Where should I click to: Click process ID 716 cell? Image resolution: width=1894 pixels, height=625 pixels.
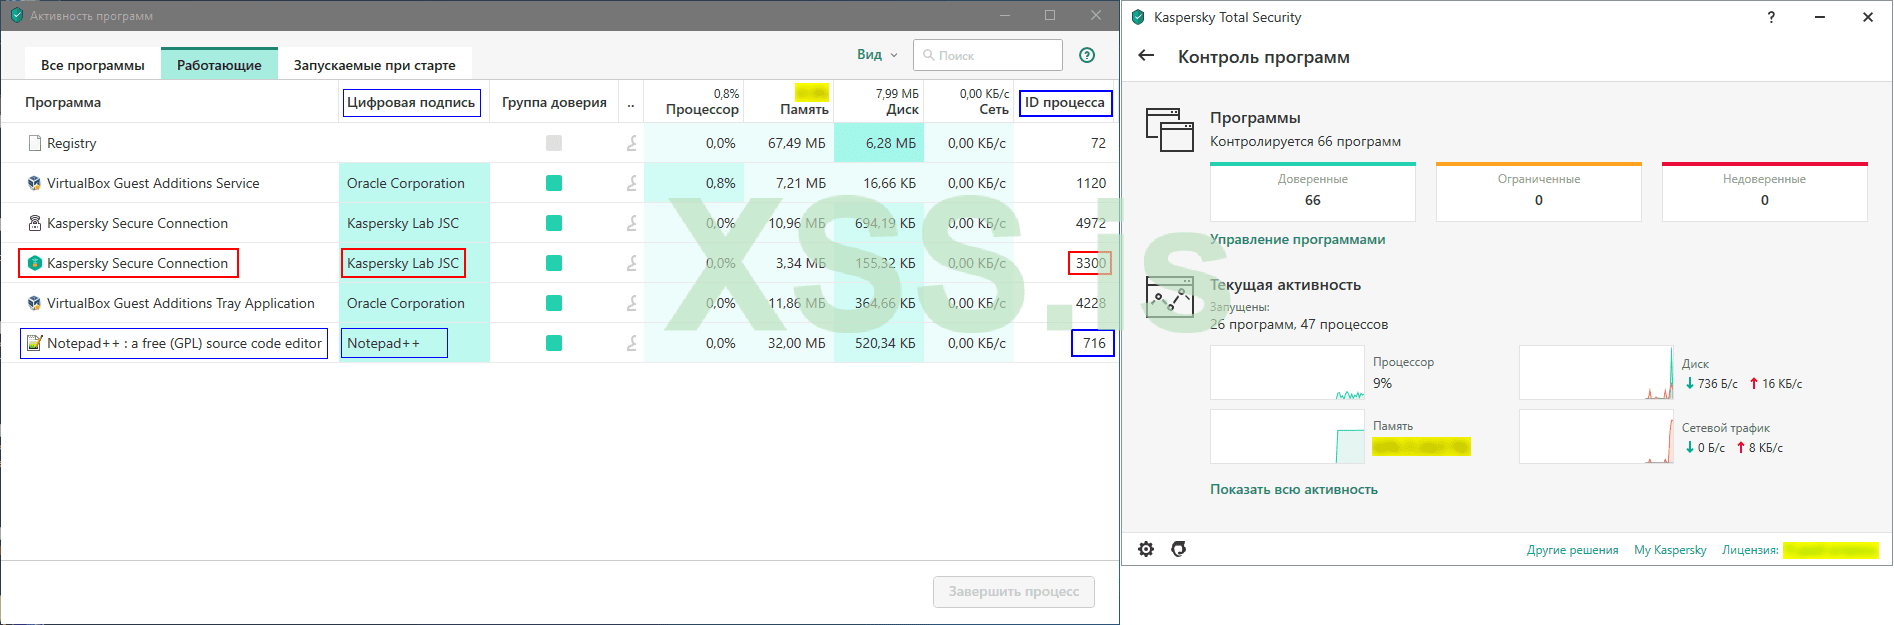point(1094,343)
